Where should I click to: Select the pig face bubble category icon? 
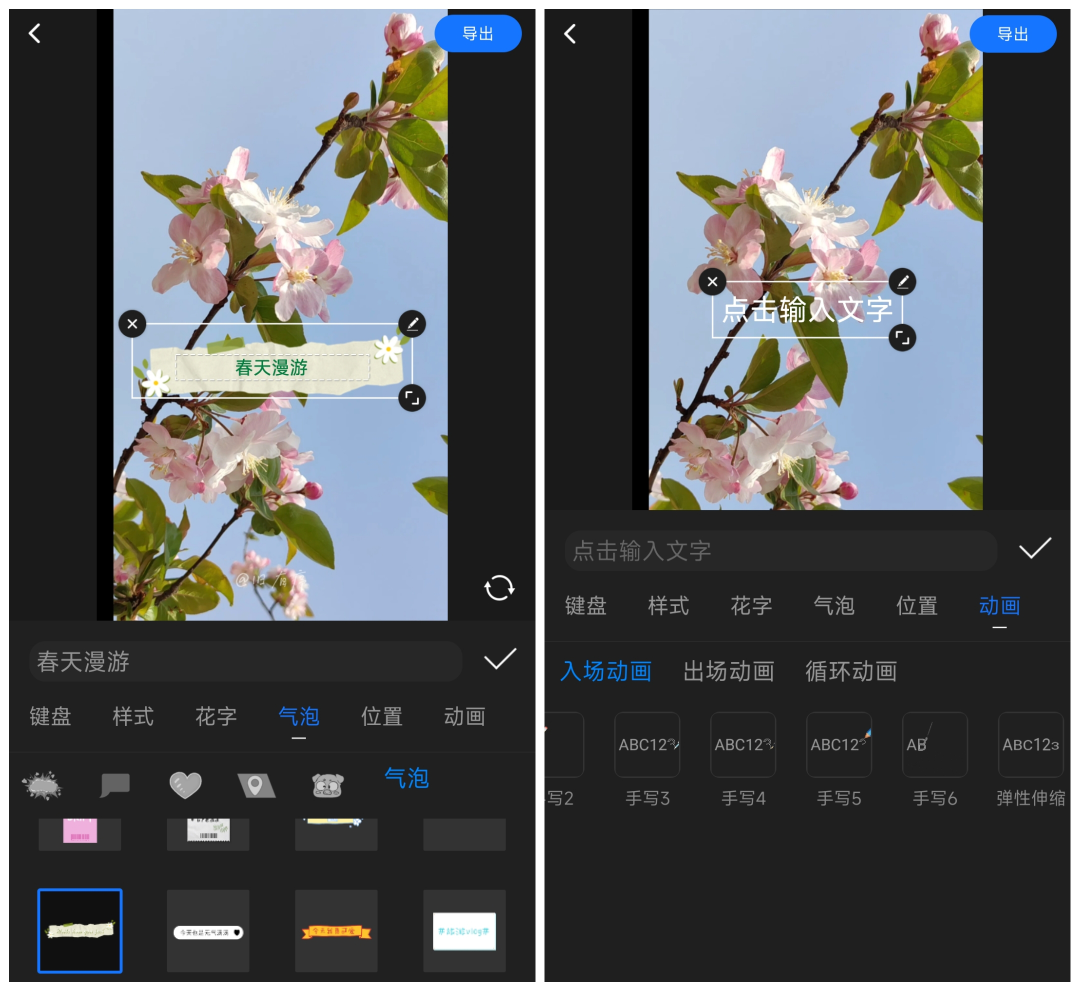pyautogui.click(x=327, y=785)
